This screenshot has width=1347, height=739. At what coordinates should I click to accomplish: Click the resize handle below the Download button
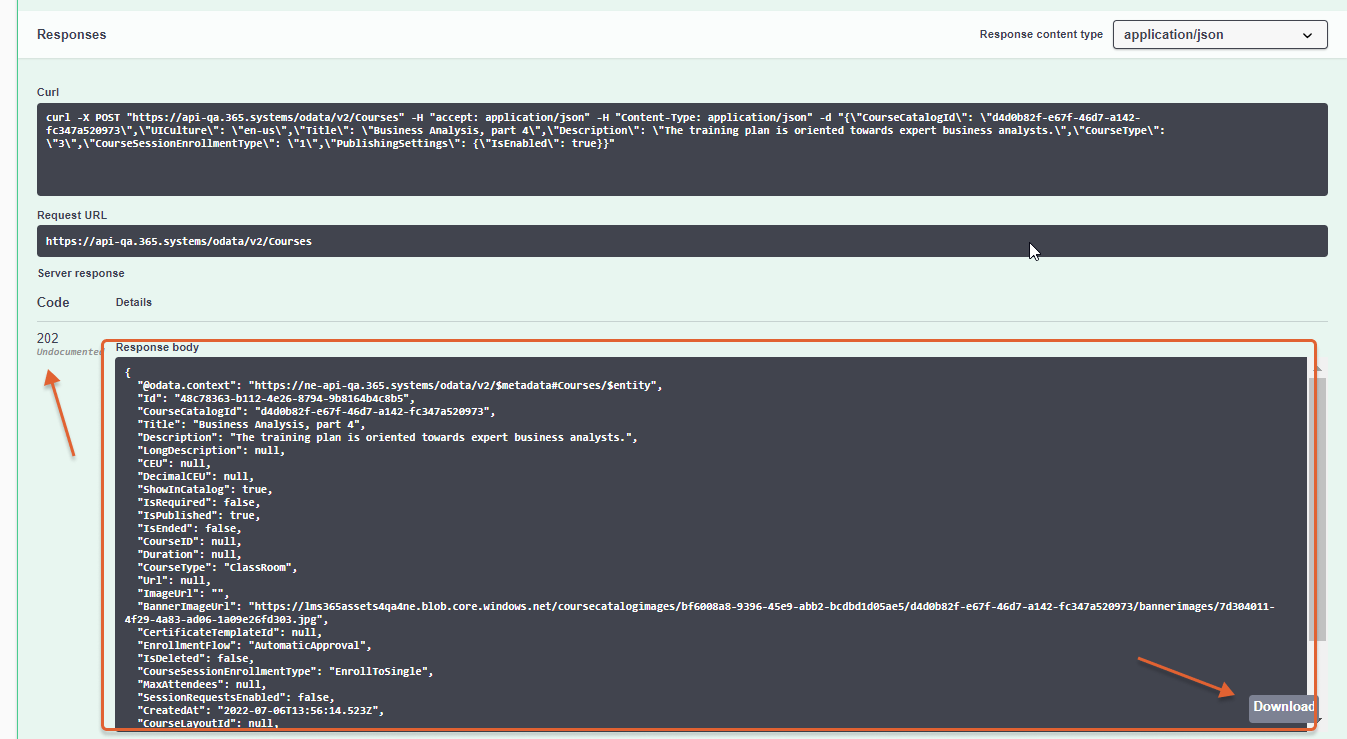click(x=1319, y=720)
